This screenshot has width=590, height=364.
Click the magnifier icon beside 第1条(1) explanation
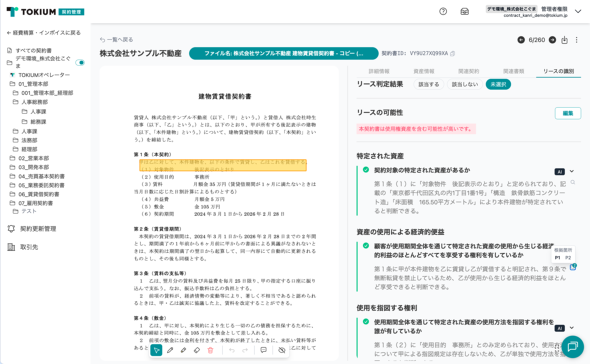tap(573, 182)
